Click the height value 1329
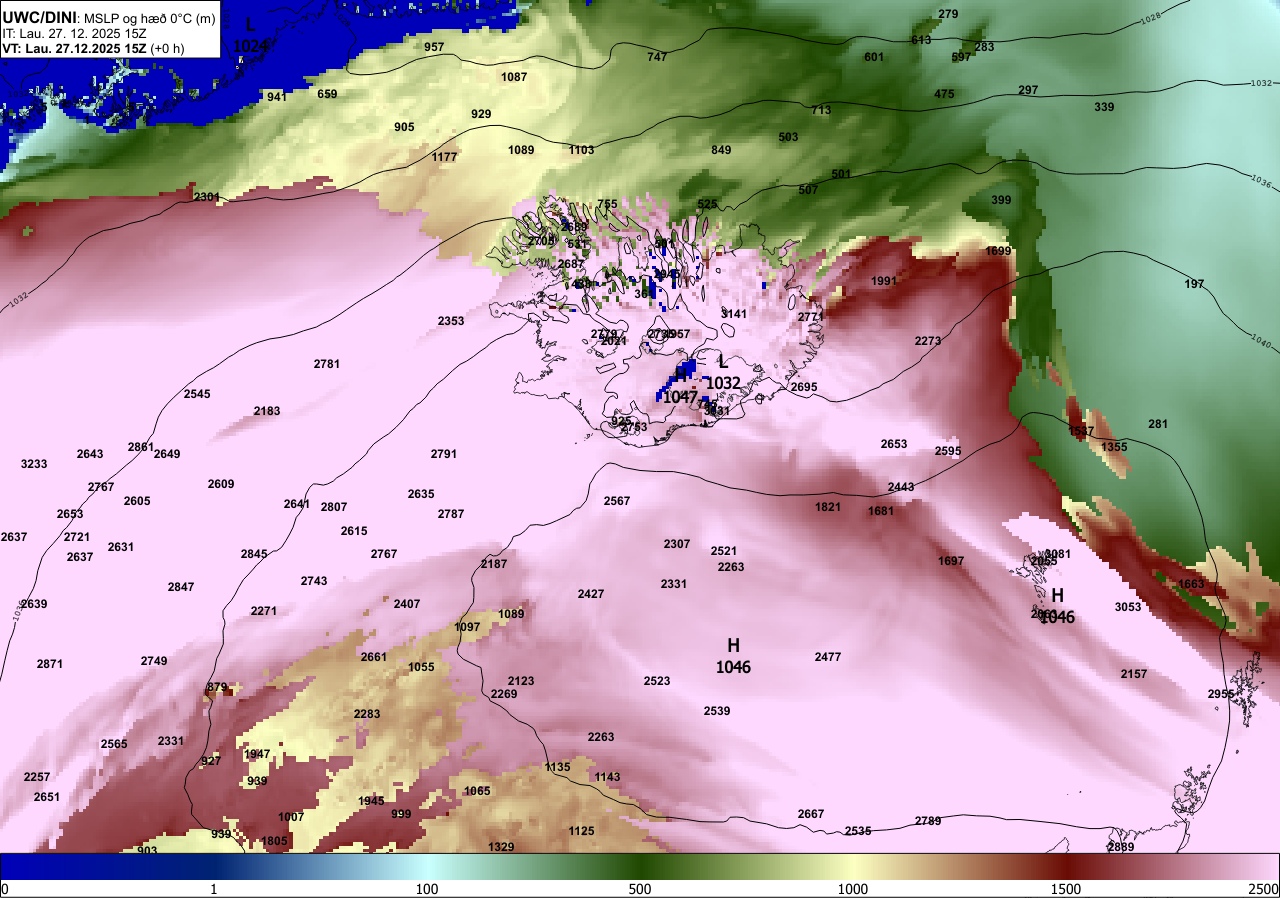The width and height of the screenshot is (1280, 898). pos(501,847)
